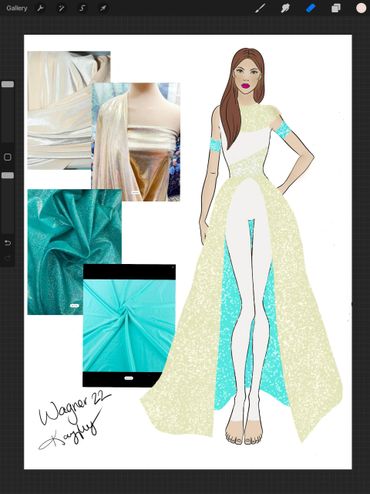Open the Layers panel
Image resolution: width=370 pixels, height=494 pixels.
[x=336, y=8]
